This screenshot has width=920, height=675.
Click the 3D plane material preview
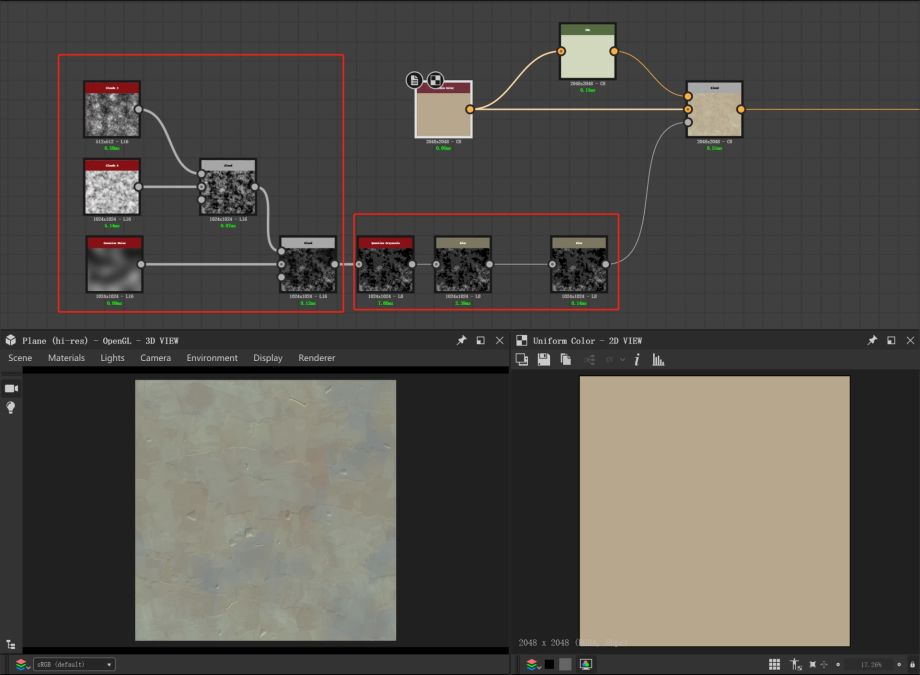coord(265,510)
